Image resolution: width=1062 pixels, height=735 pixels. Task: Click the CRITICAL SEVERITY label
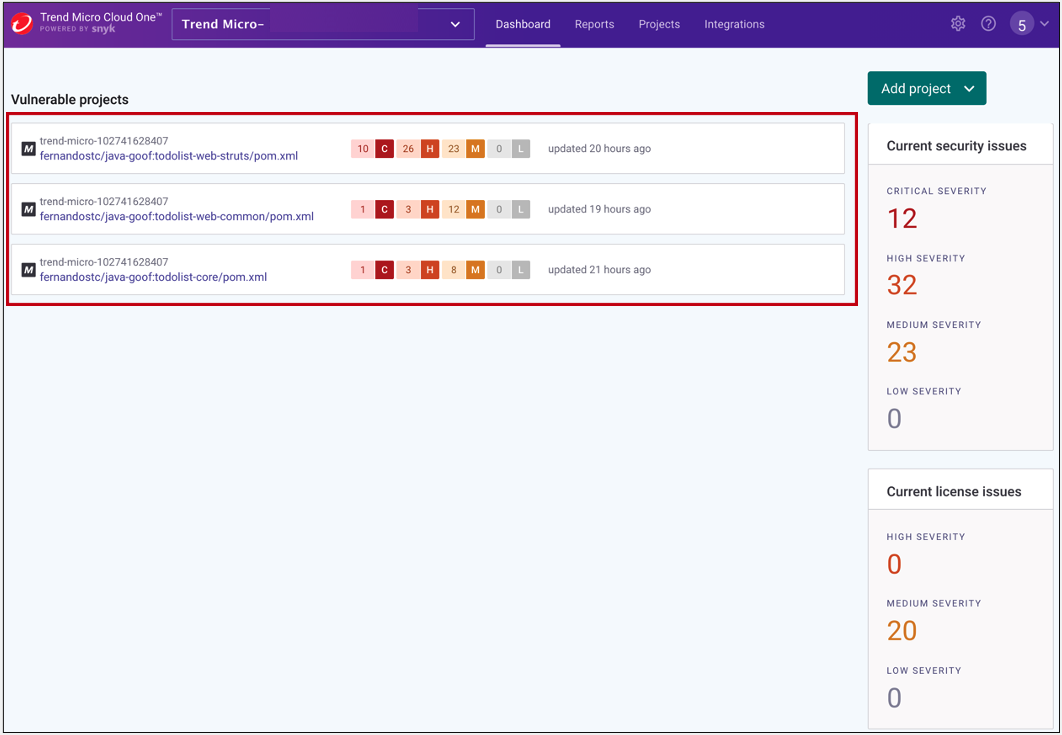[937, 191]
